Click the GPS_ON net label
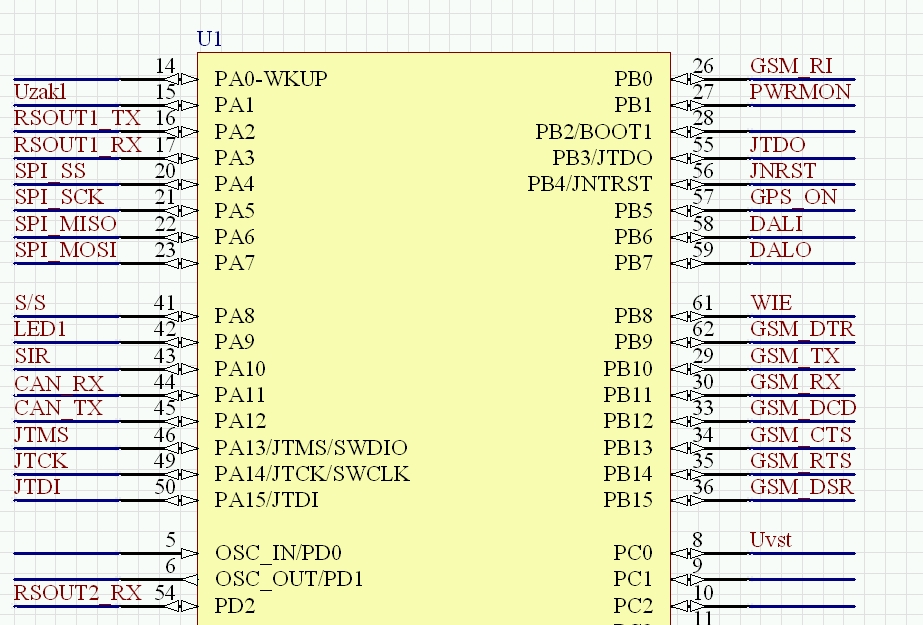Viewport: 923px width, 625px height. (x=793, y=197)
